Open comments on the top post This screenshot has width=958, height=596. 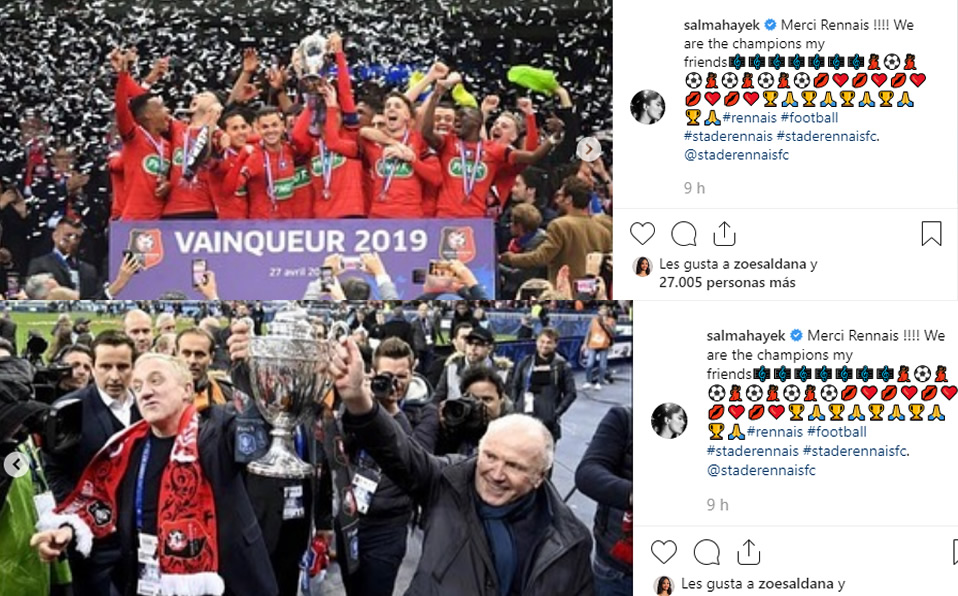(x=684, y=234)
